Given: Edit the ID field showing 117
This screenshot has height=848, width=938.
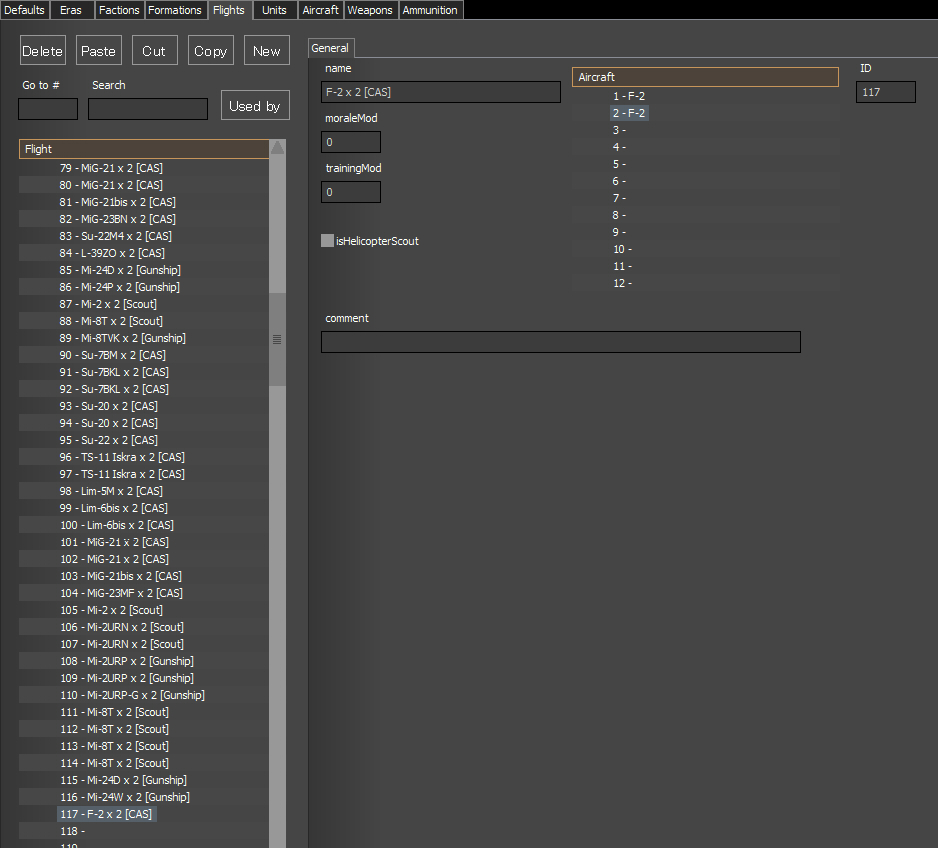Looking at the screenshot, I should pos(885,92).
